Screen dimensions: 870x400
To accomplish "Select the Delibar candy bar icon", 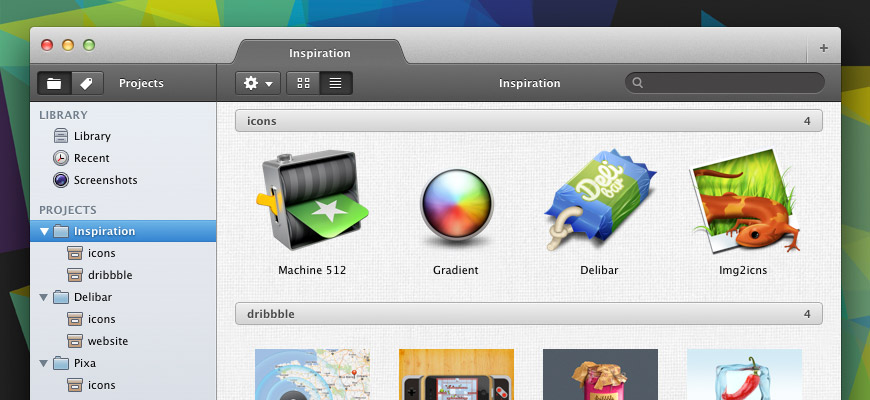I will point(600,201).
